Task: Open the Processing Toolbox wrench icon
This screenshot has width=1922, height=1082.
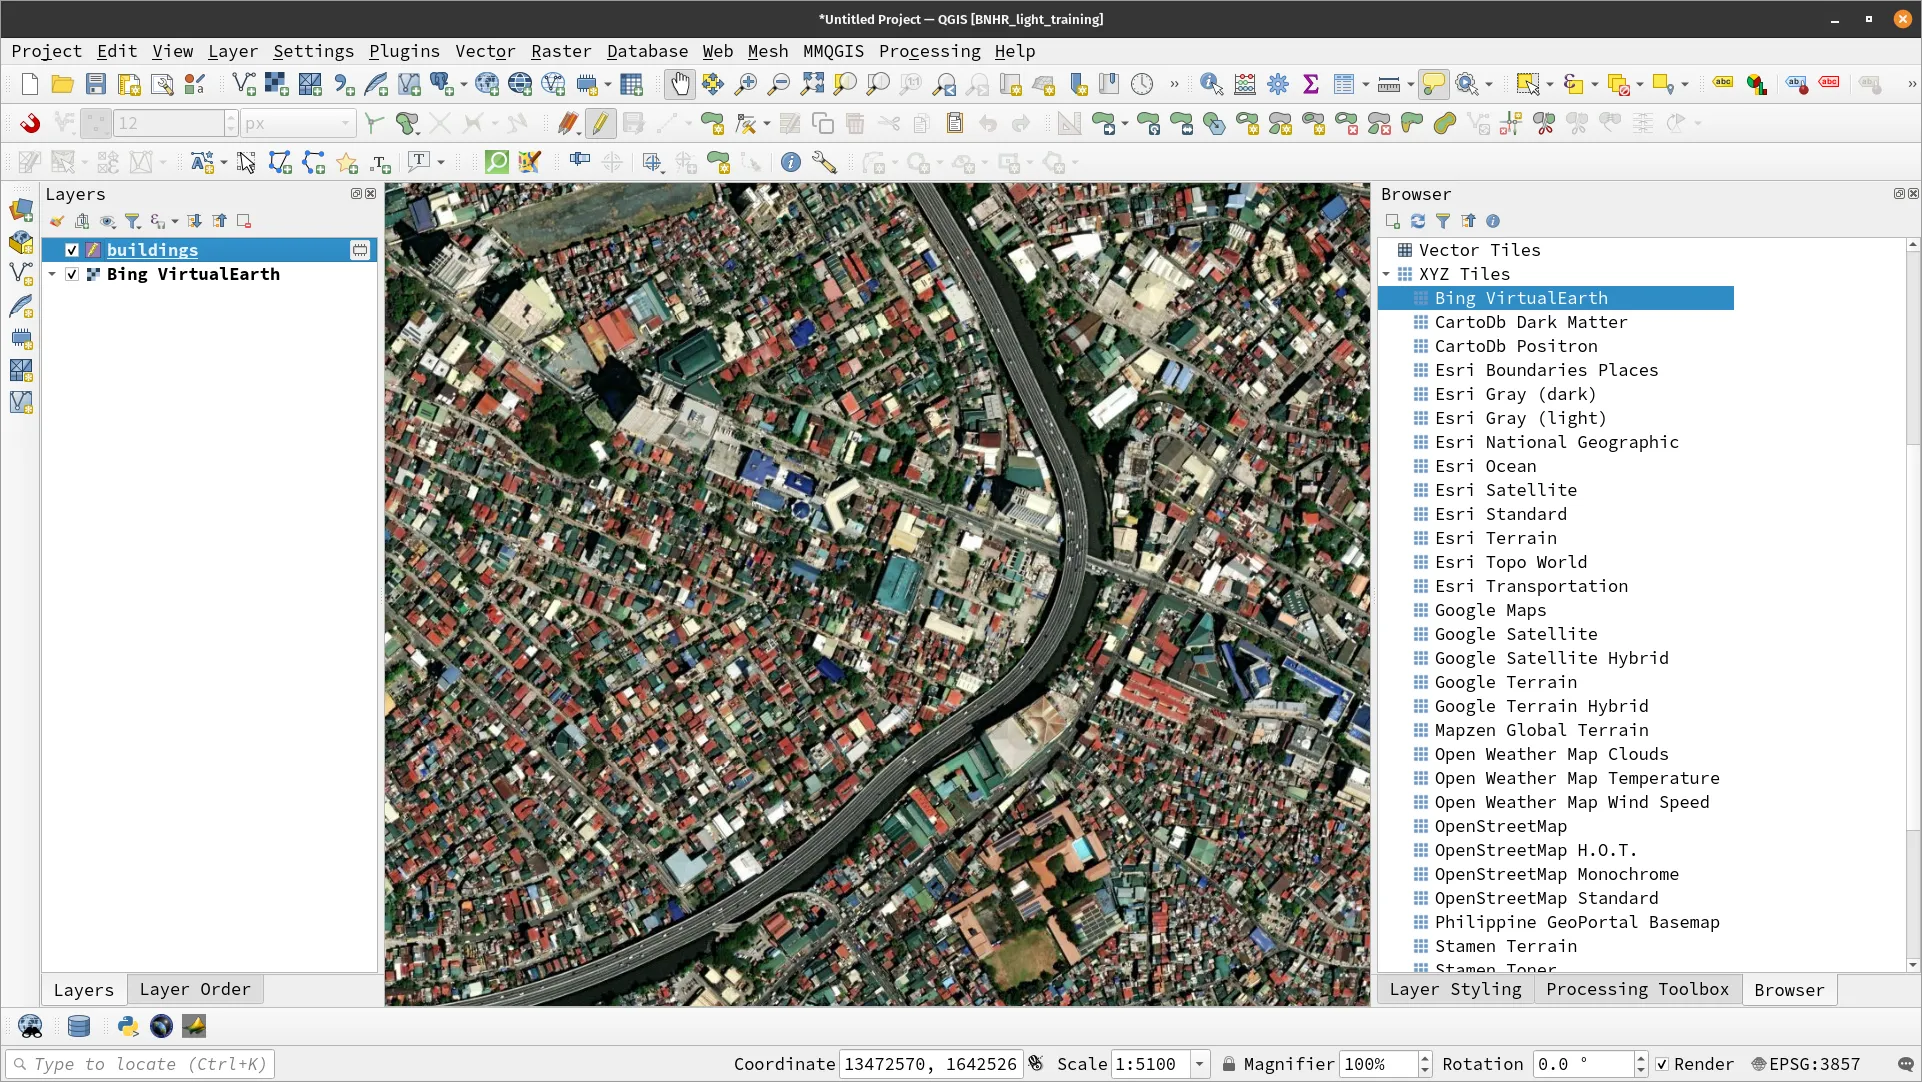Action: pyautogui.click(x=1277, y=84)
